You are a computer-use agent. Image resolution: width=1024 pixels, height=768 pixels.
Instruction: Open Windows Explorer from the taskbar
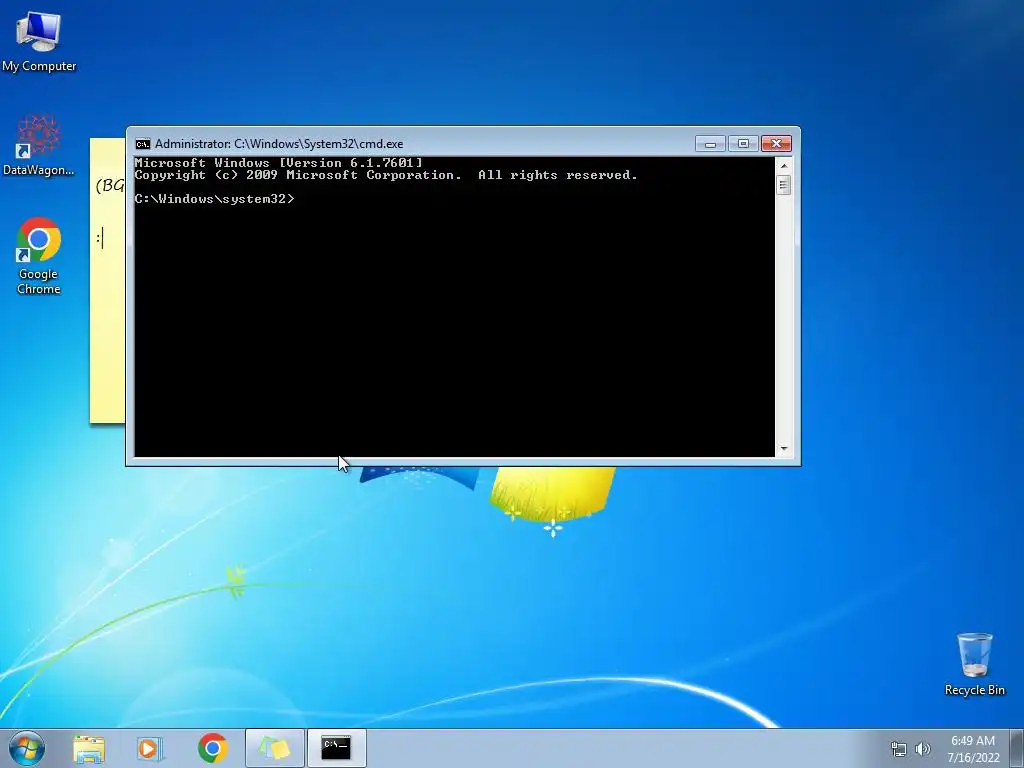[x=89, y=748]
